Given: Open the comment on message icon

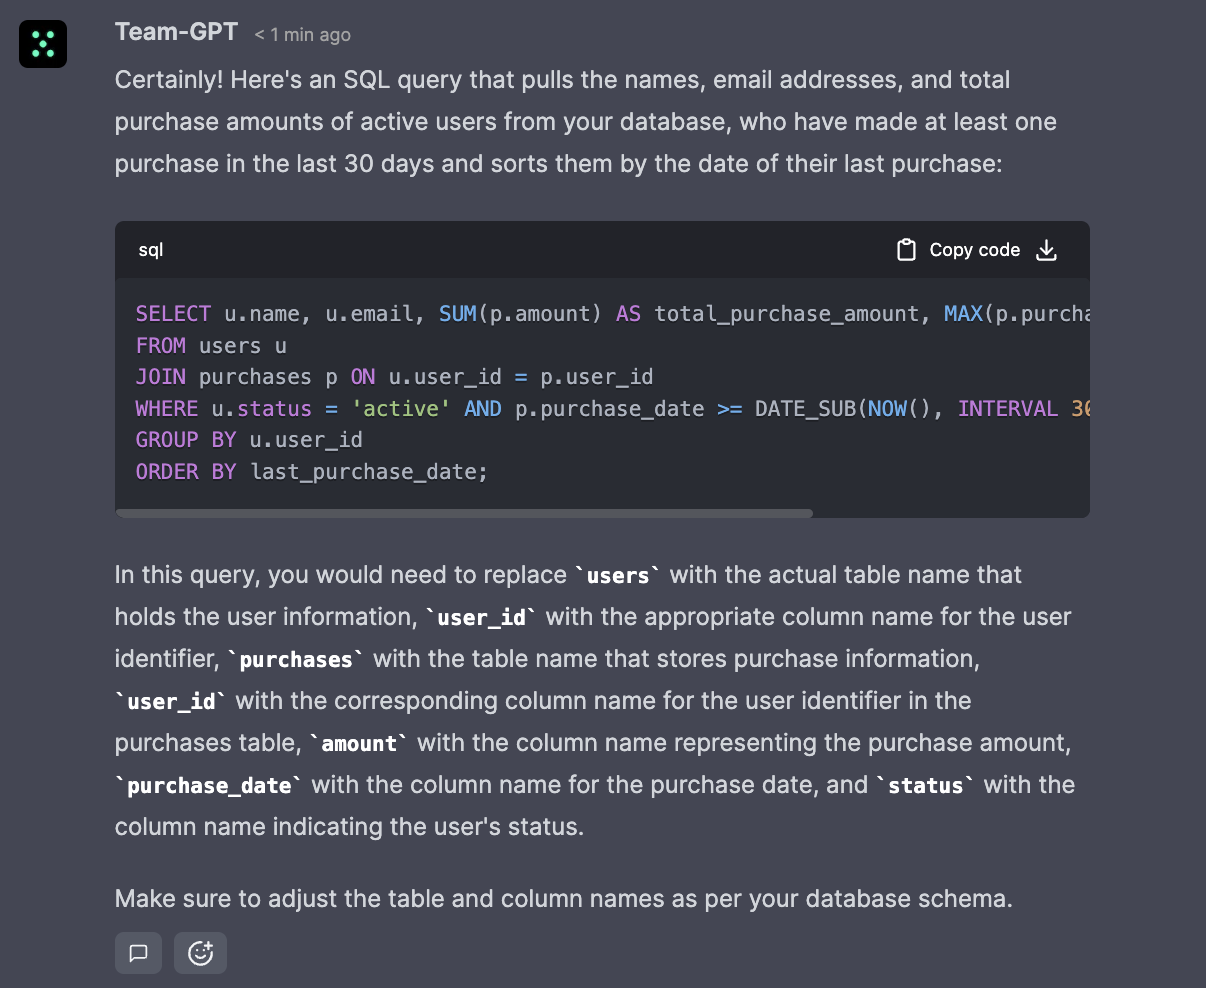Looking at the screenshot, I should point(139,953).
